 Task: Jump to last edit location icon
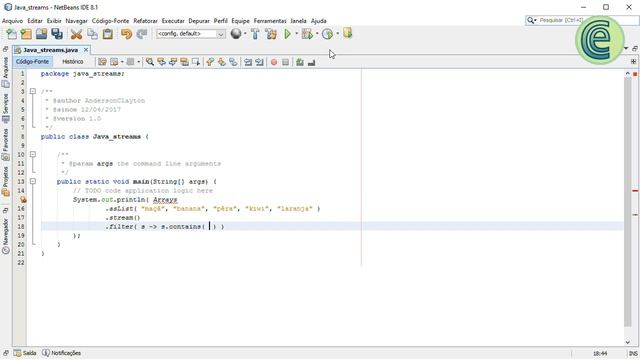pyautogui.click(x=102, y=62)
